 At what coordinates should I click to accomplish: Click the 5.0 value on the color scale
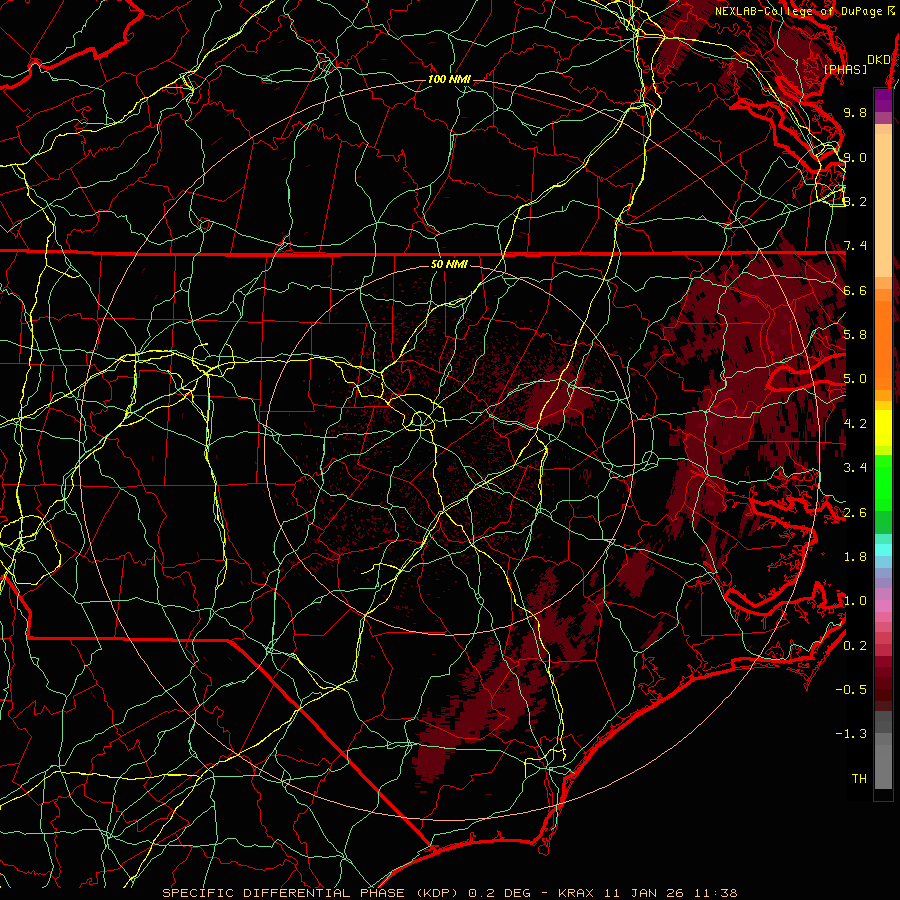[855, 379]
